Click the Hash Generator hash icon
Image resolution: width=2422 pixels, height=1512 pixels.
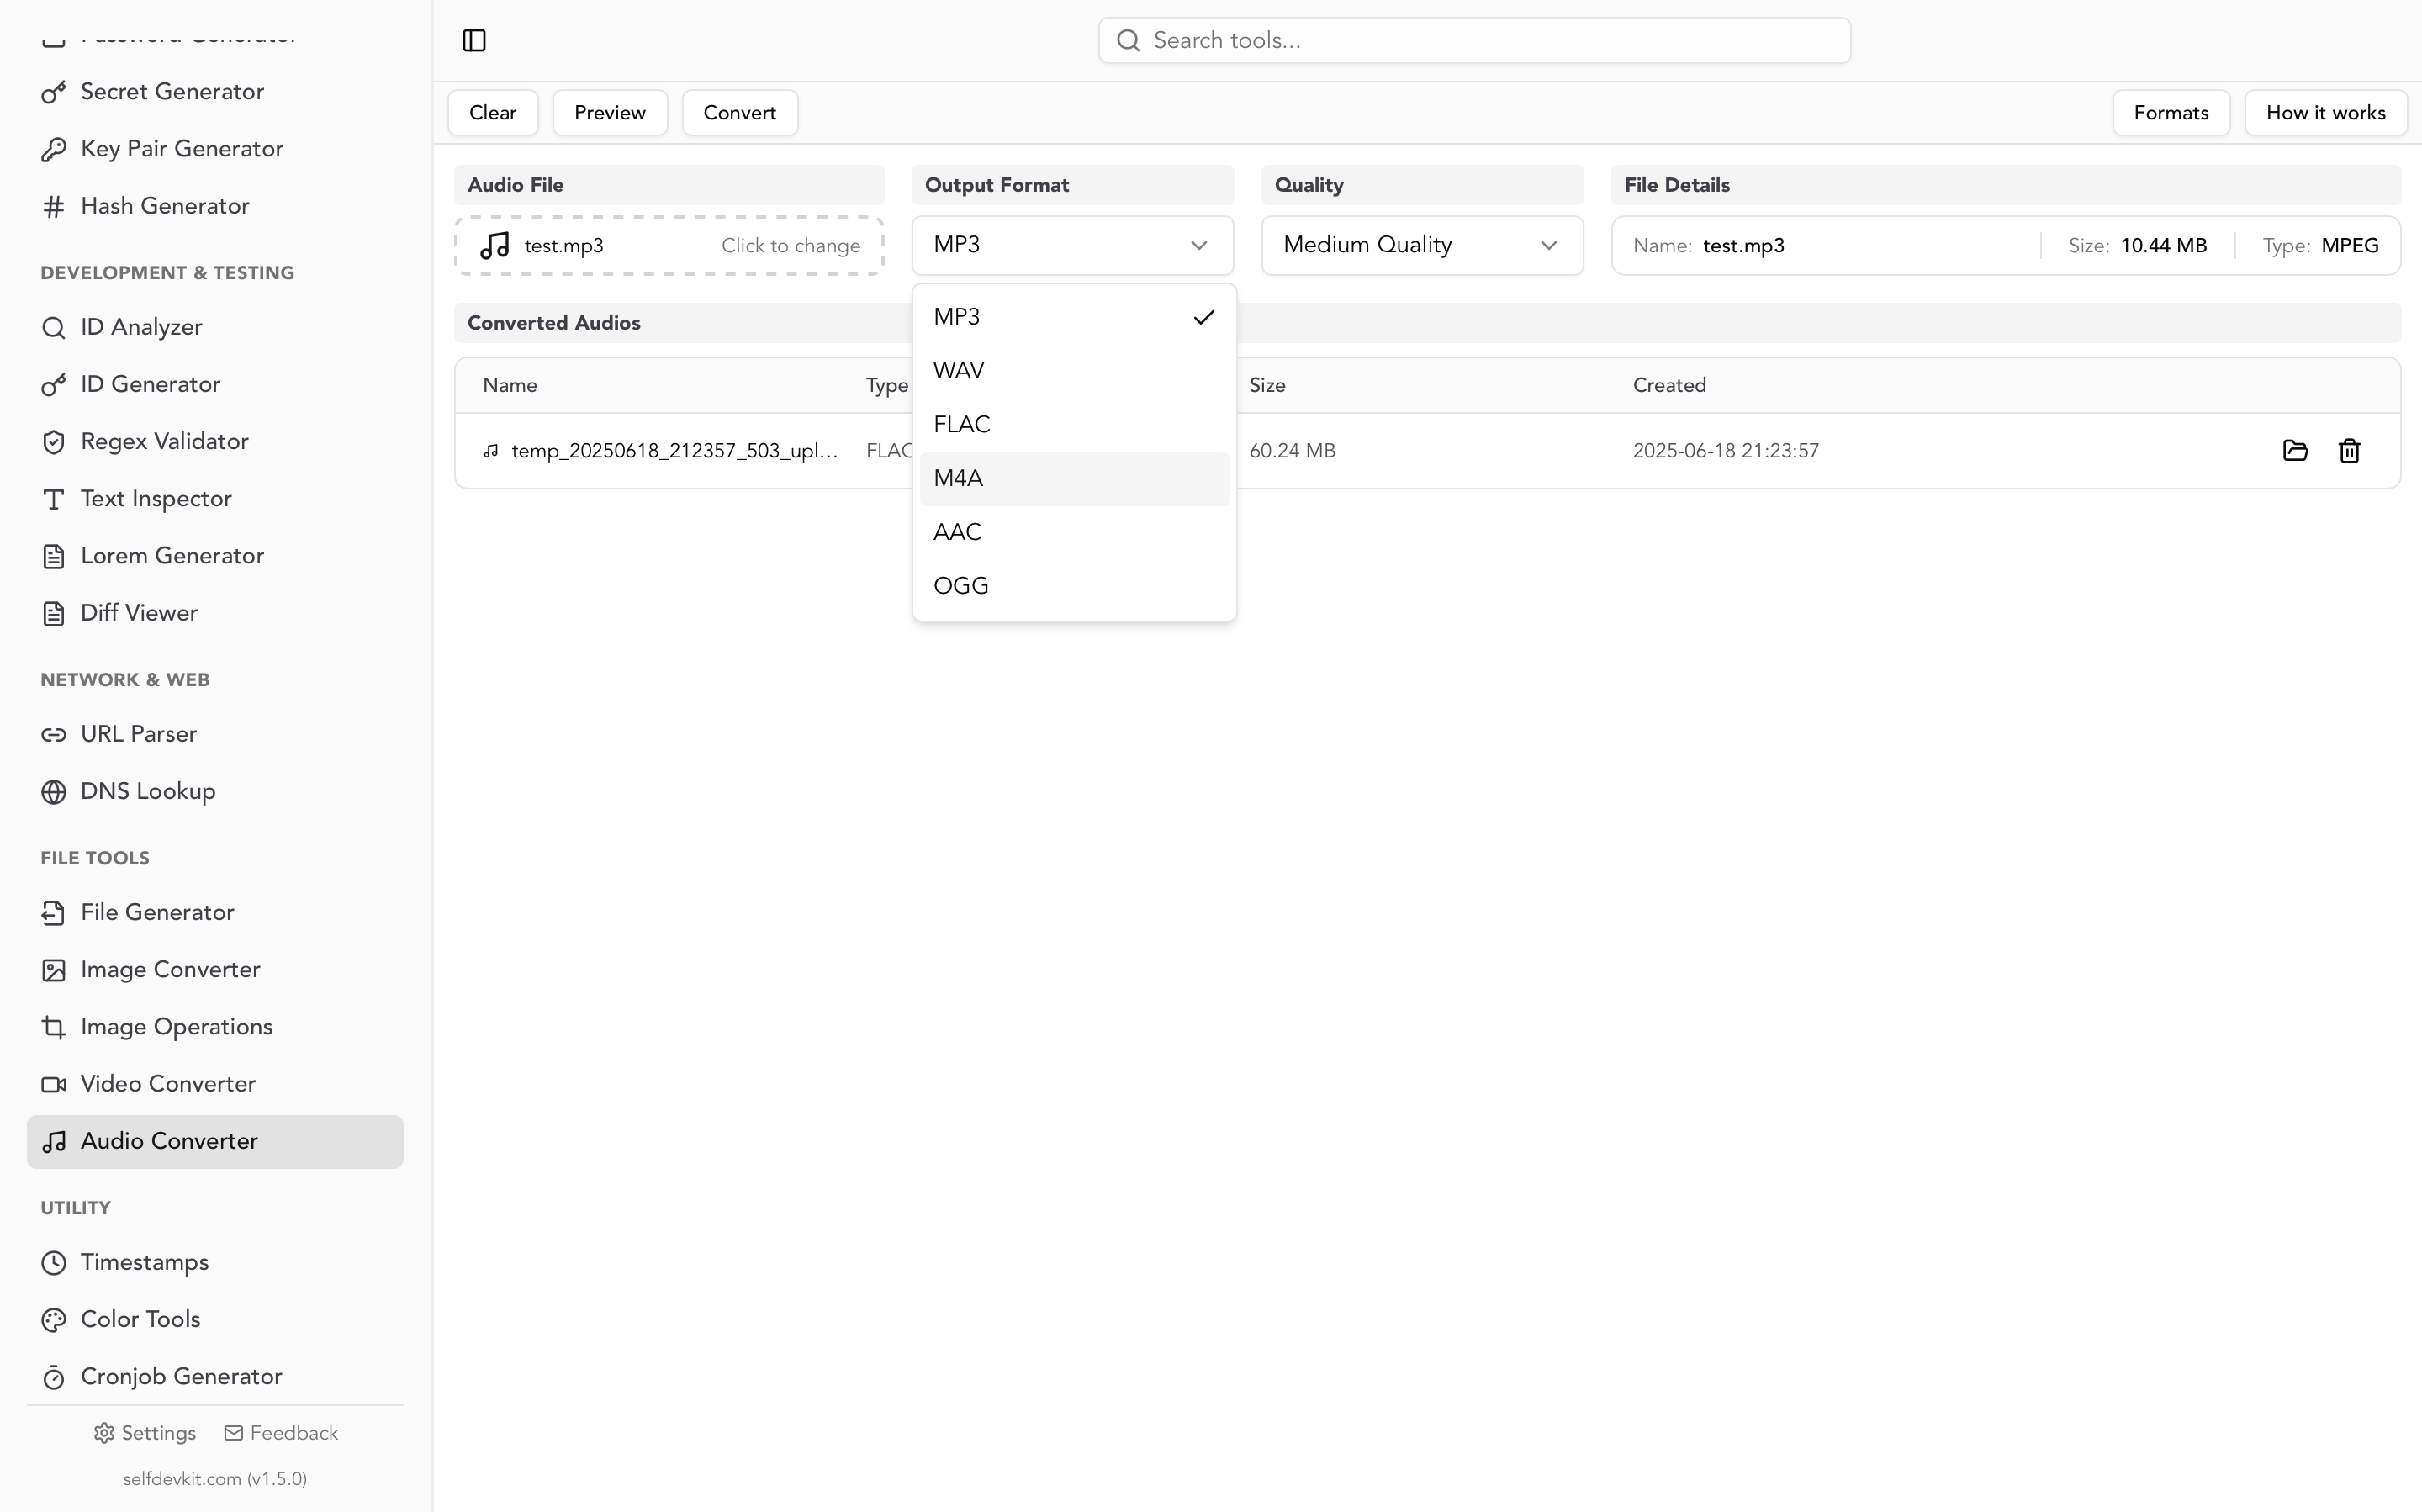[x=54, y=206]
